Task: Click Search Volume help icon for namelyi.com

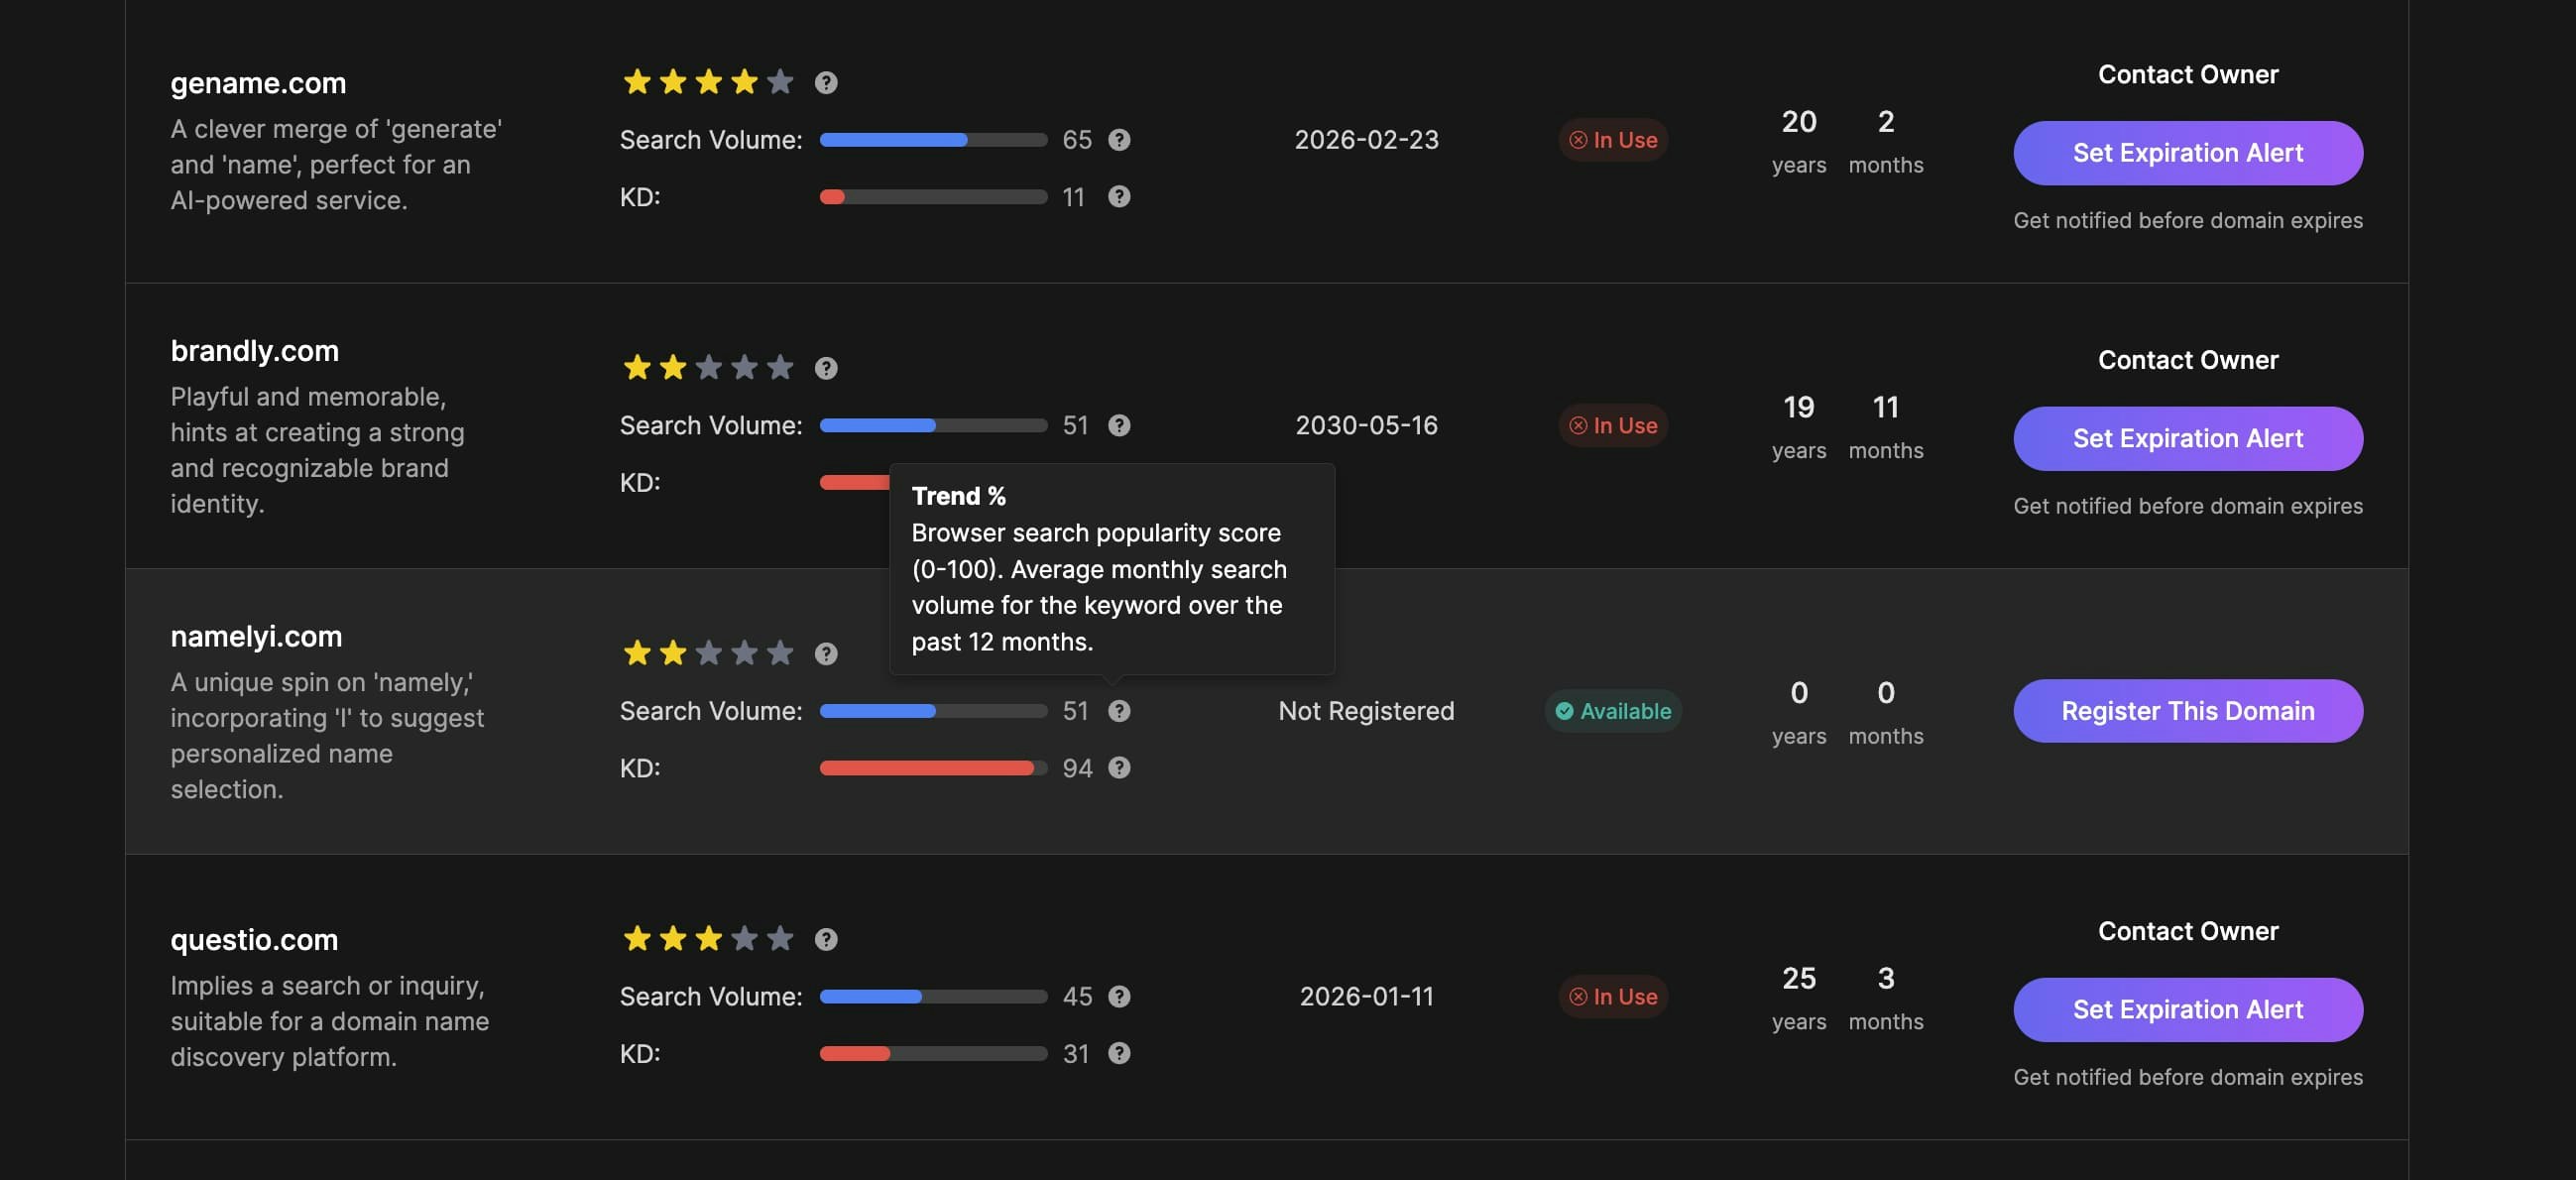Action: [x=1119, y=710]
